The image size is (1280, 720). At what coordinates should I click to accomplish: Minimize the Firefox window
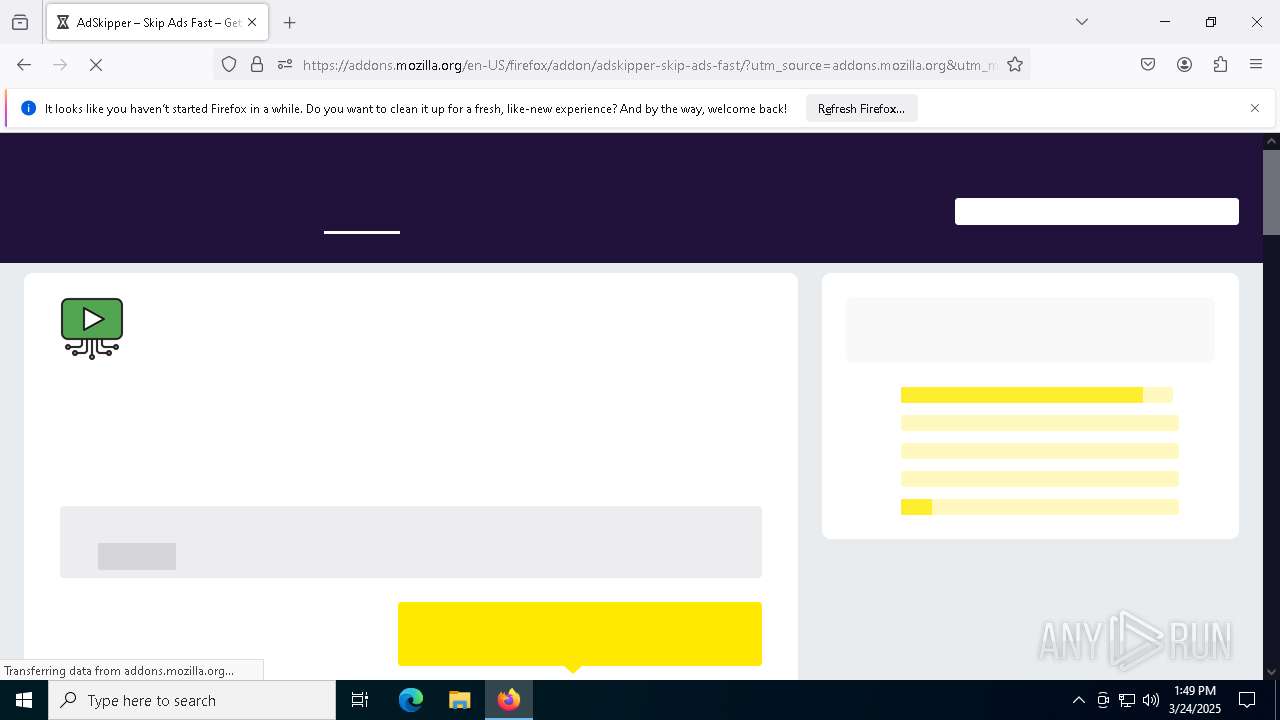pyautogui.click(x=1165, y=22)
